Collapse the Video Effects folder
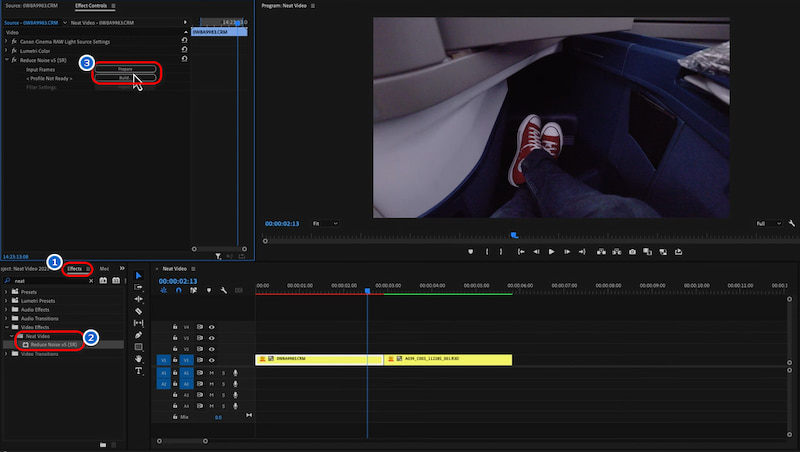 pyautogui.click(x=6, y=327)
